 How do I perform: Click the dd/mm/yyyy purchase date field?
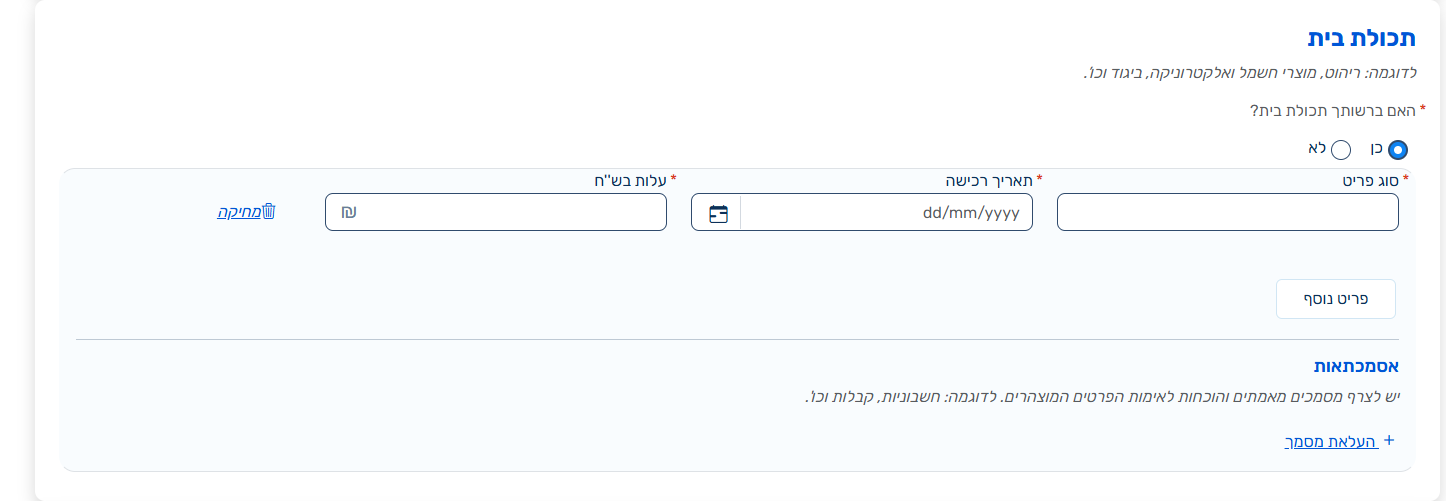886,212
